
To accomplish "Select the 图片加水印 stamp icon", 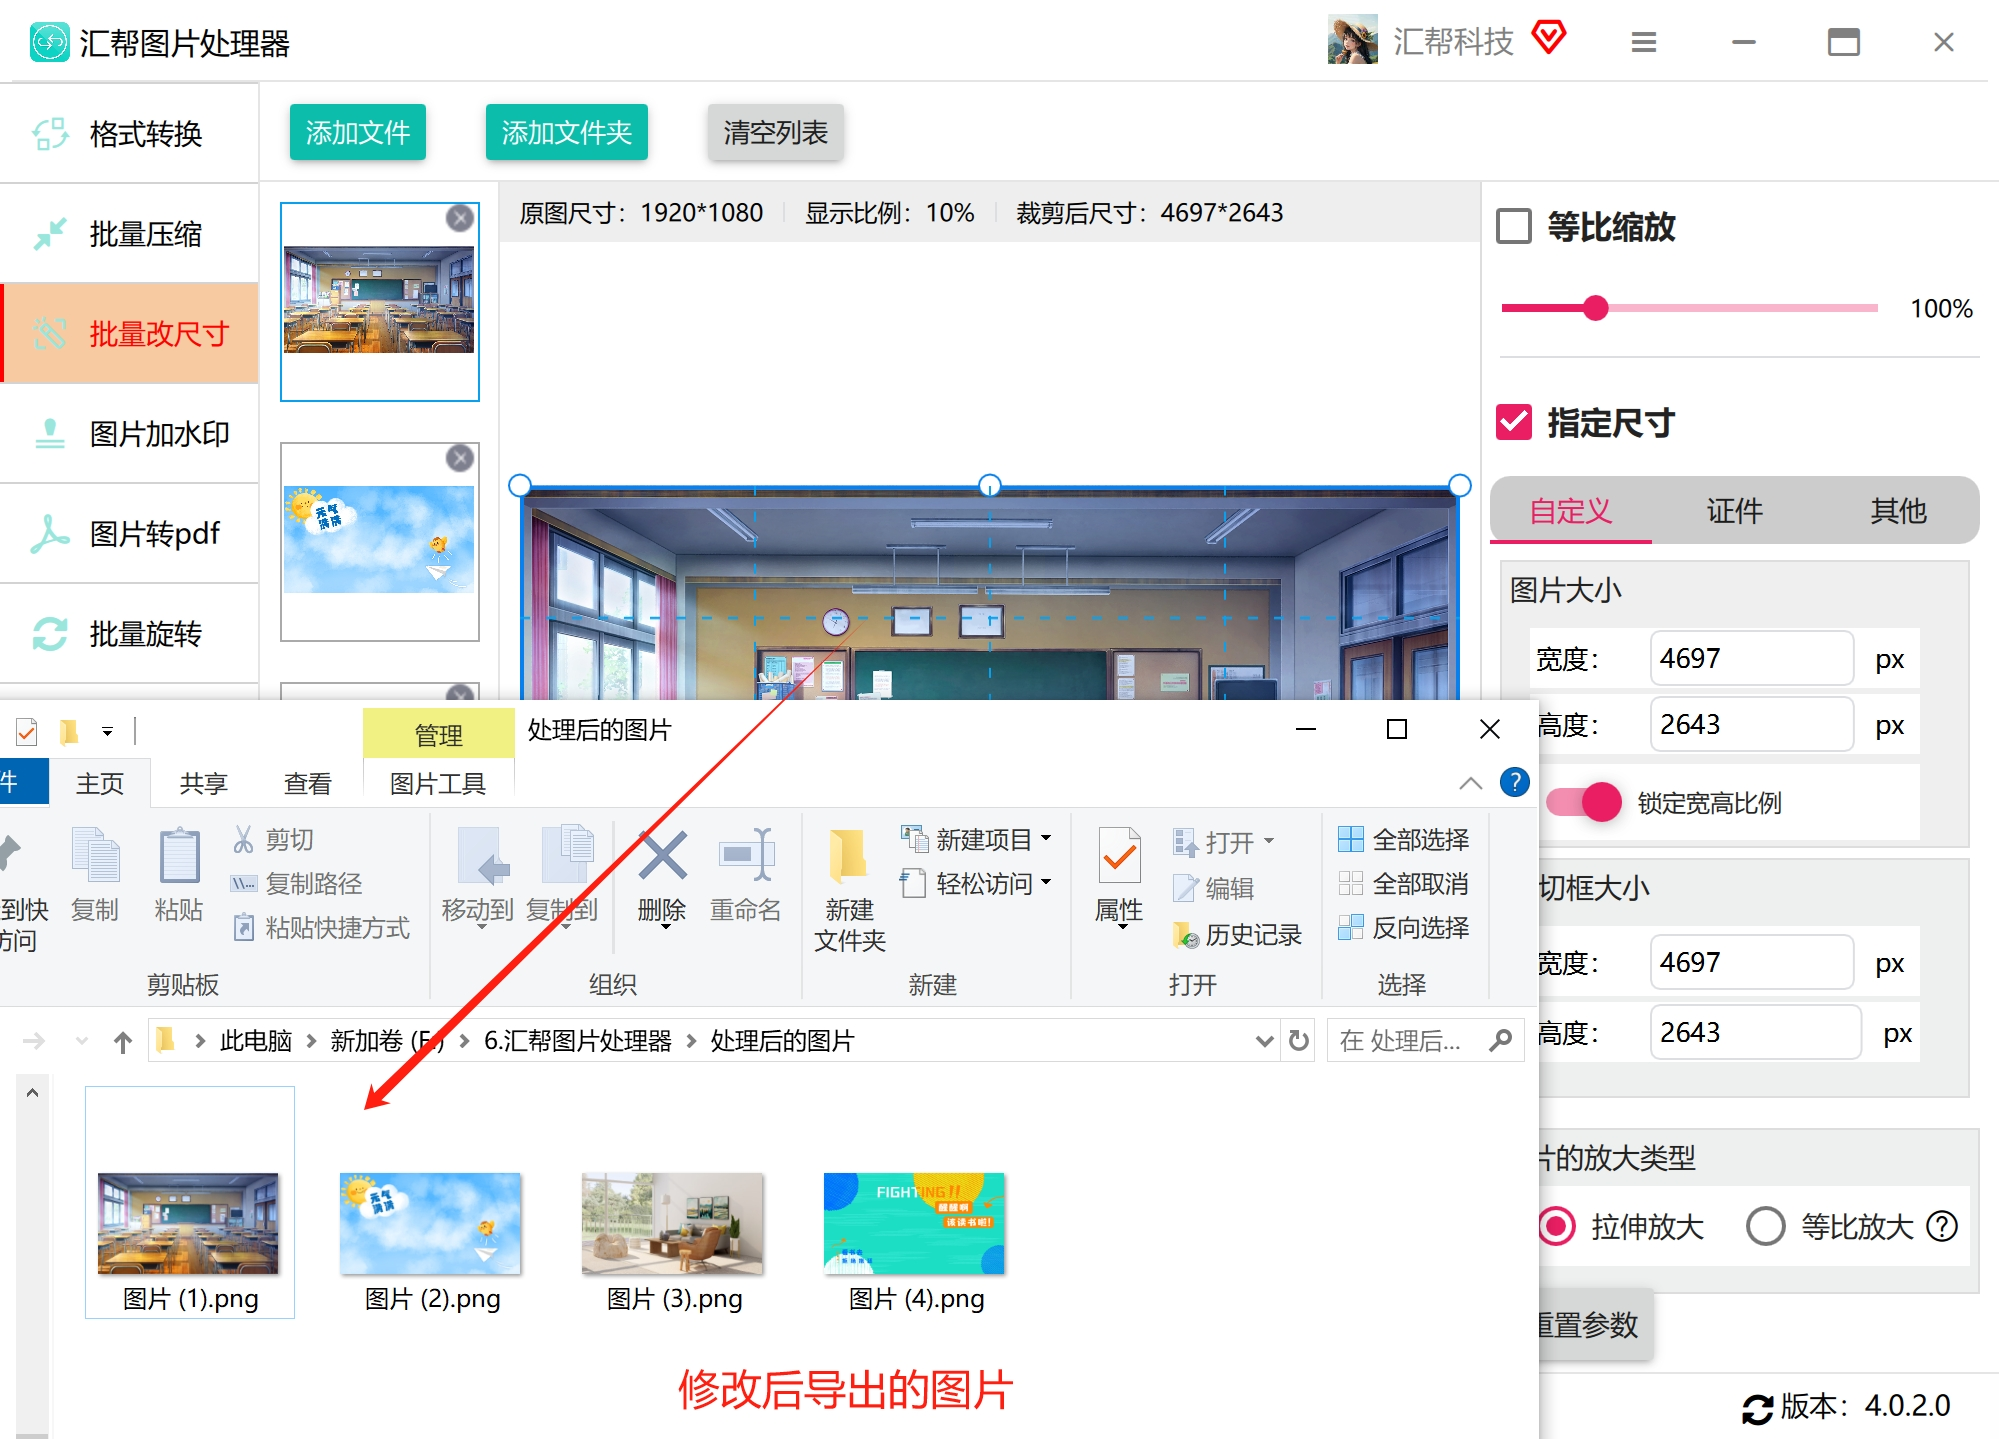I will (x=50, y=434).
